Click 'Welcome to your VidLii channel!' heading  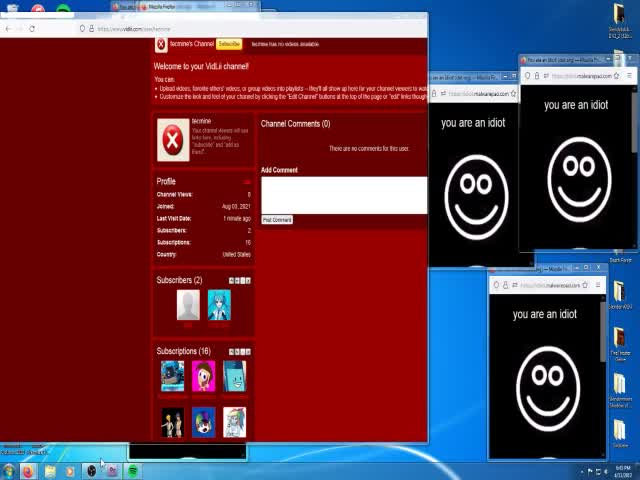click(x=201, y=66)
